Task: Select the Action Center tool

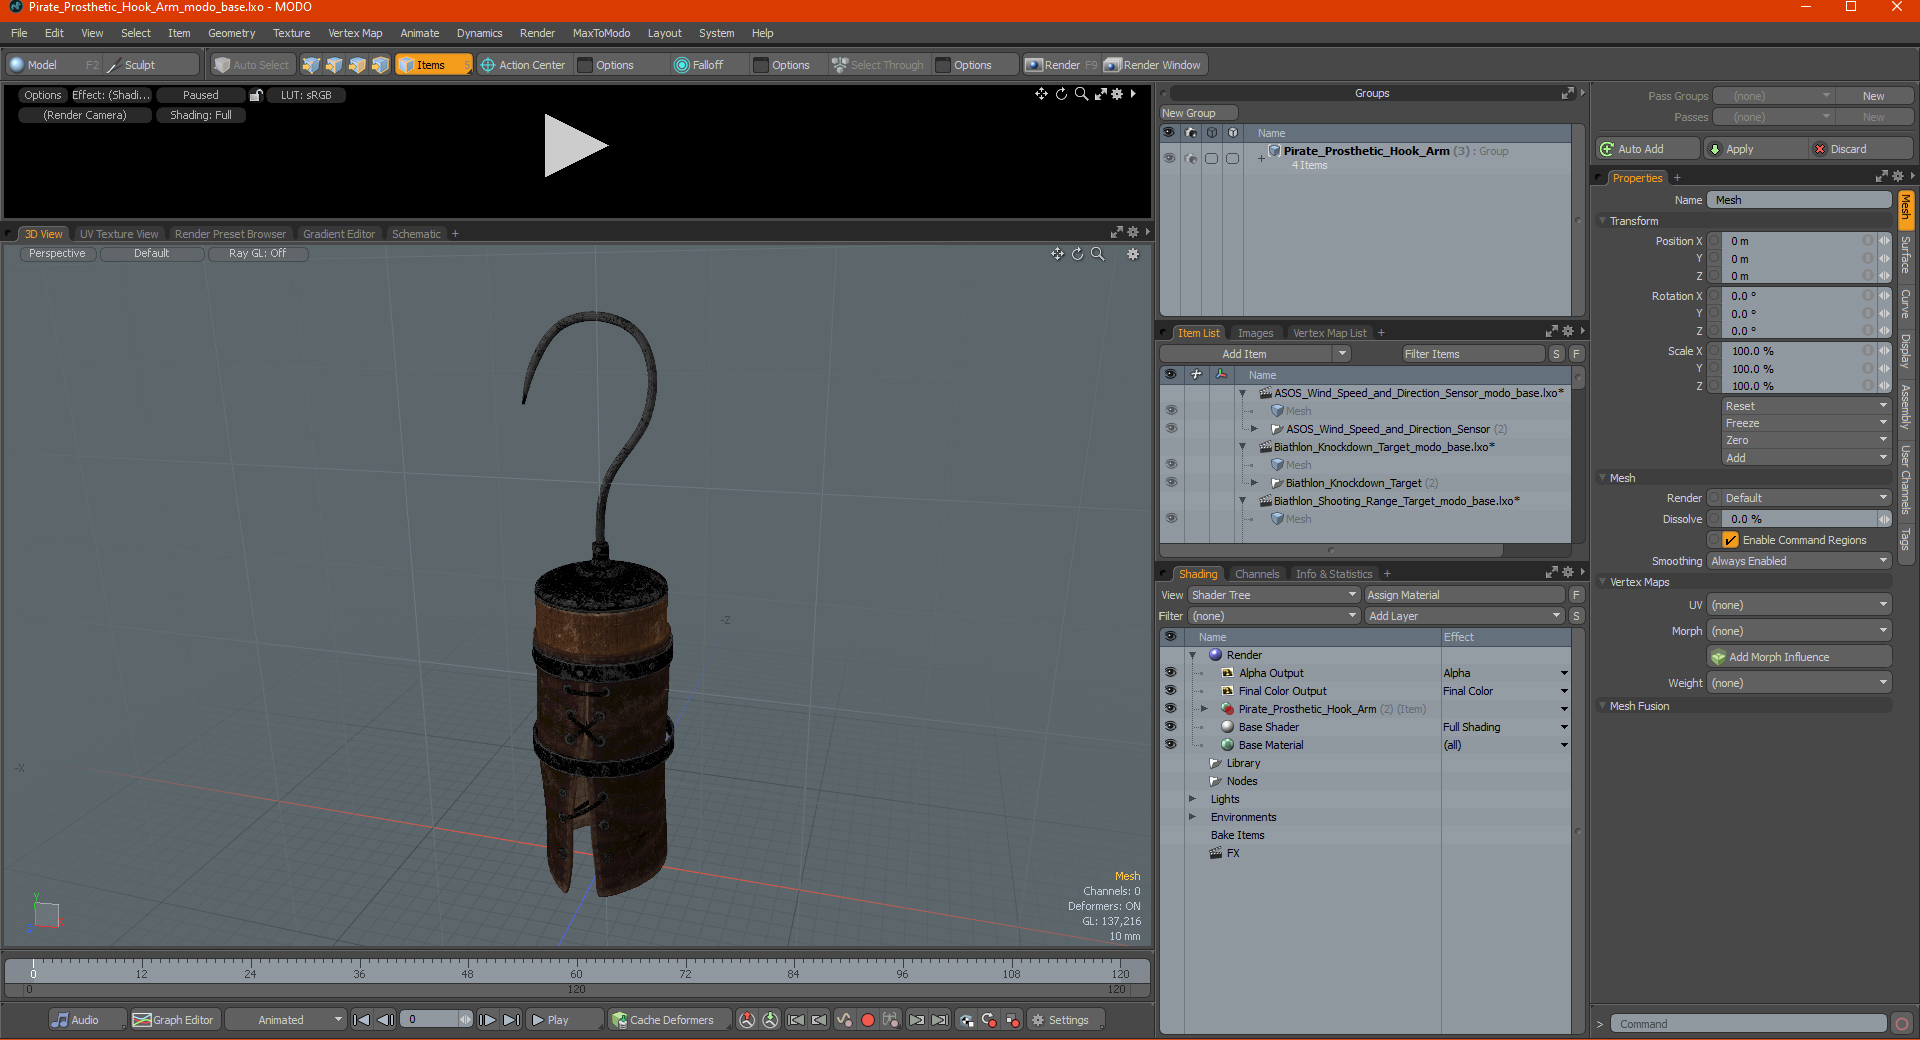Action: pyautogui.click(x=523, y=65)
